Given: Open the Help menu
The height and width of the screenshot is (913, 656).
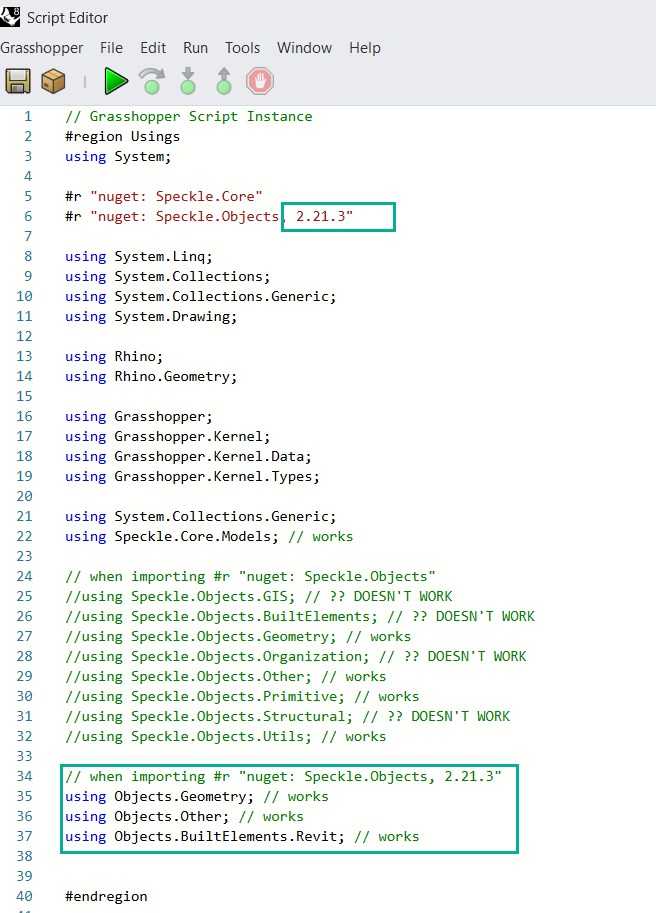Looking at the screenshot, I should (365, 48).
